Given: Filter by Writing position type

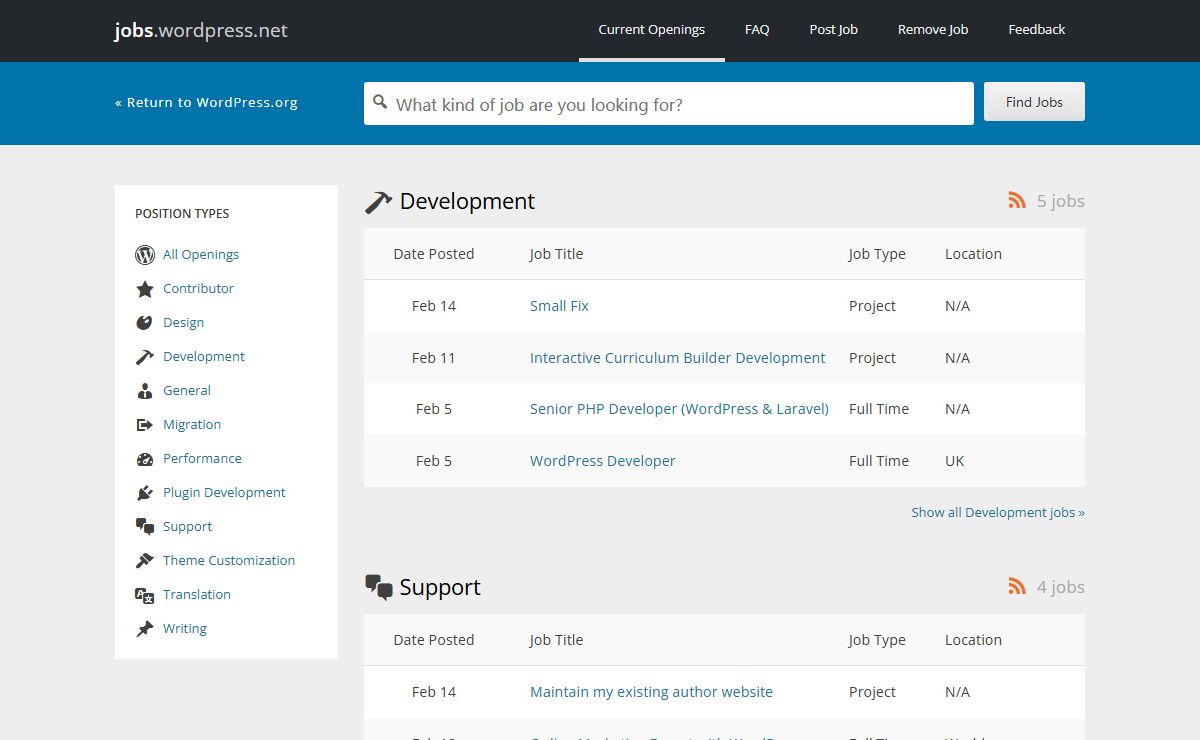Looking at the screenshot, I should coord(185,629).
